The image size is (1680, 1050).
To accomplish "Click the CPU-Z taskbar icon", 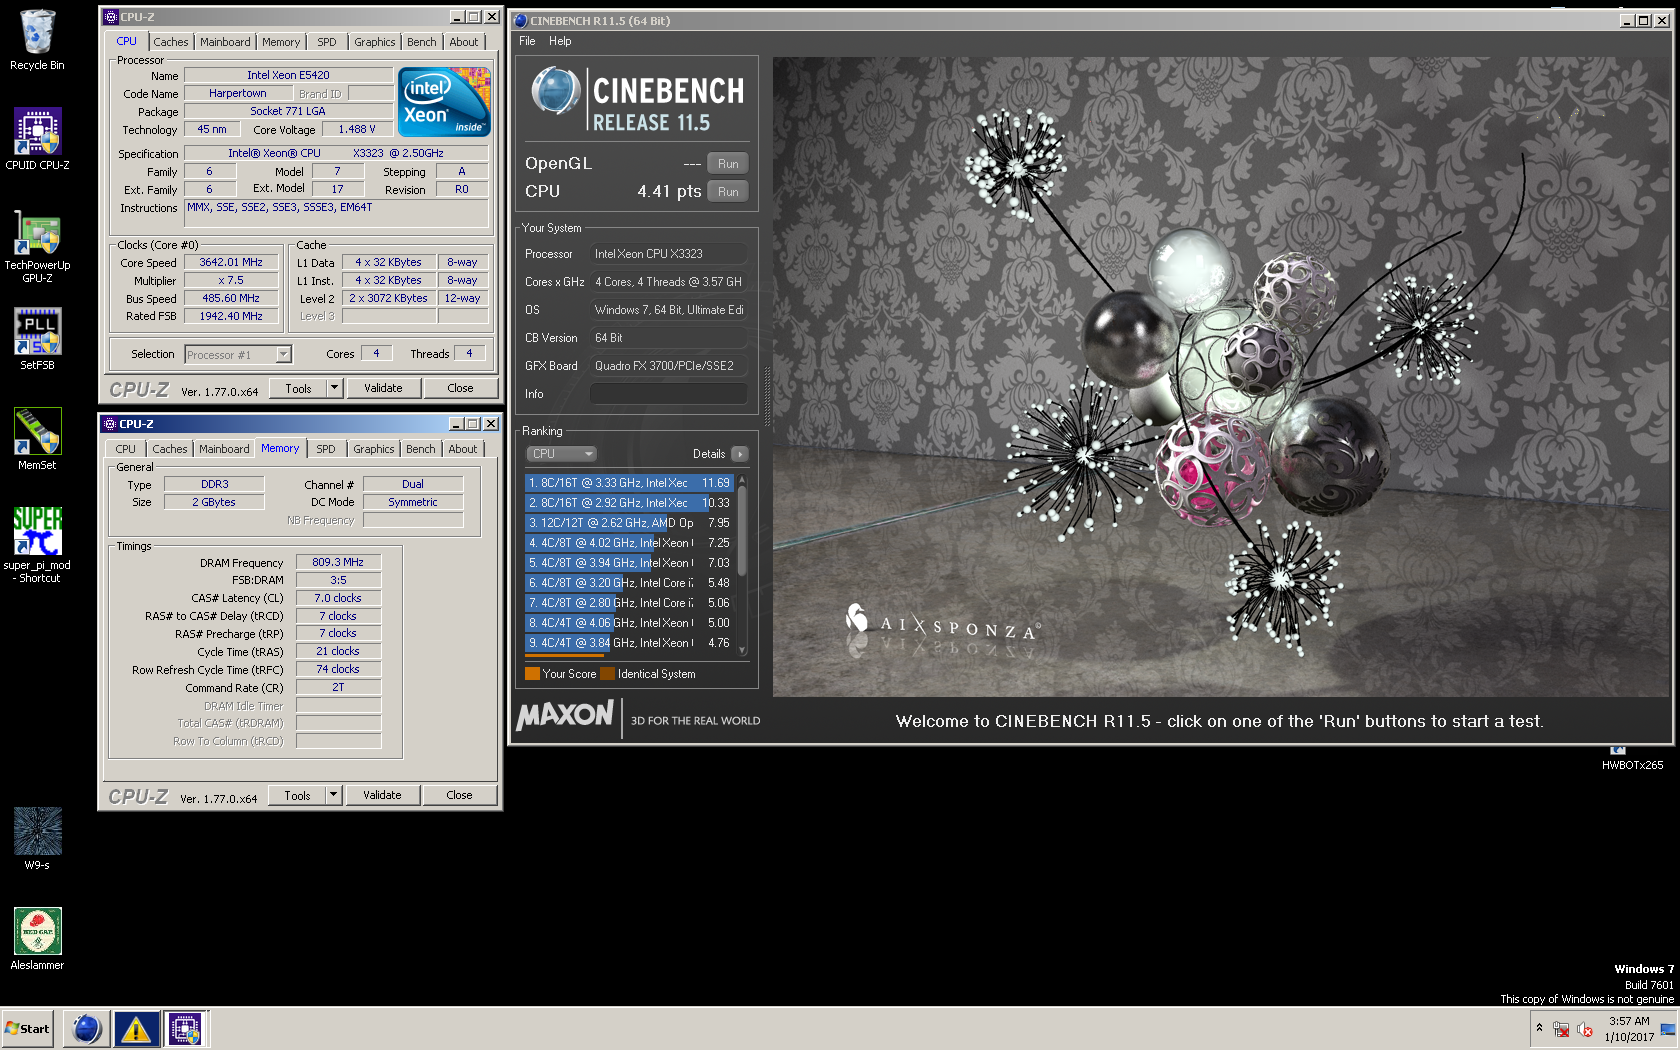I will [x=185, y=1029].
